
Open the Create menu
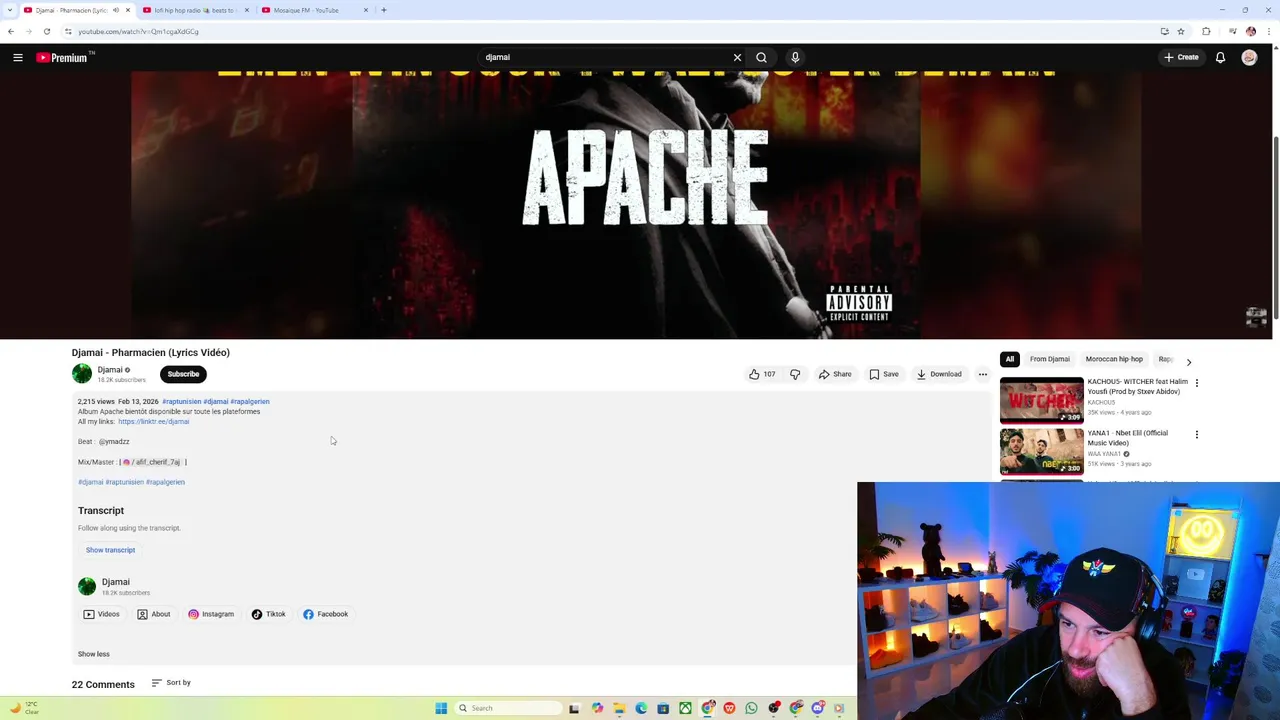1181,57
